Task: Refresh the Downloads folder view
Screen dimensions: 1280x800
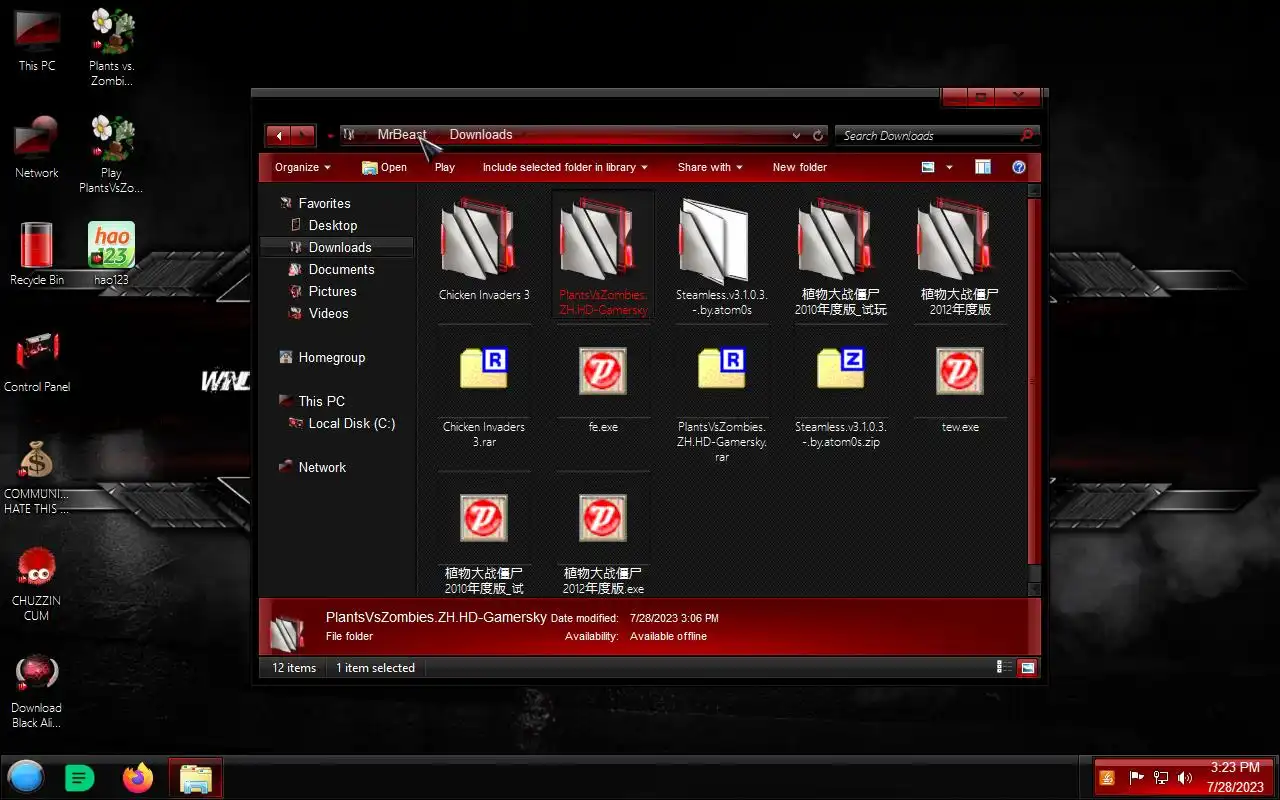Action: tap(818, 135)
